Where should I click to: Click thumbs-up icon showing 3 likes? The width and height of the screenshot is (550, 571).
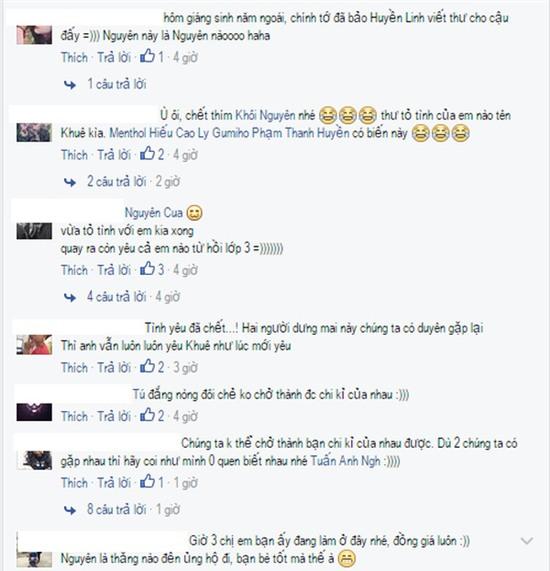(148, 269)
